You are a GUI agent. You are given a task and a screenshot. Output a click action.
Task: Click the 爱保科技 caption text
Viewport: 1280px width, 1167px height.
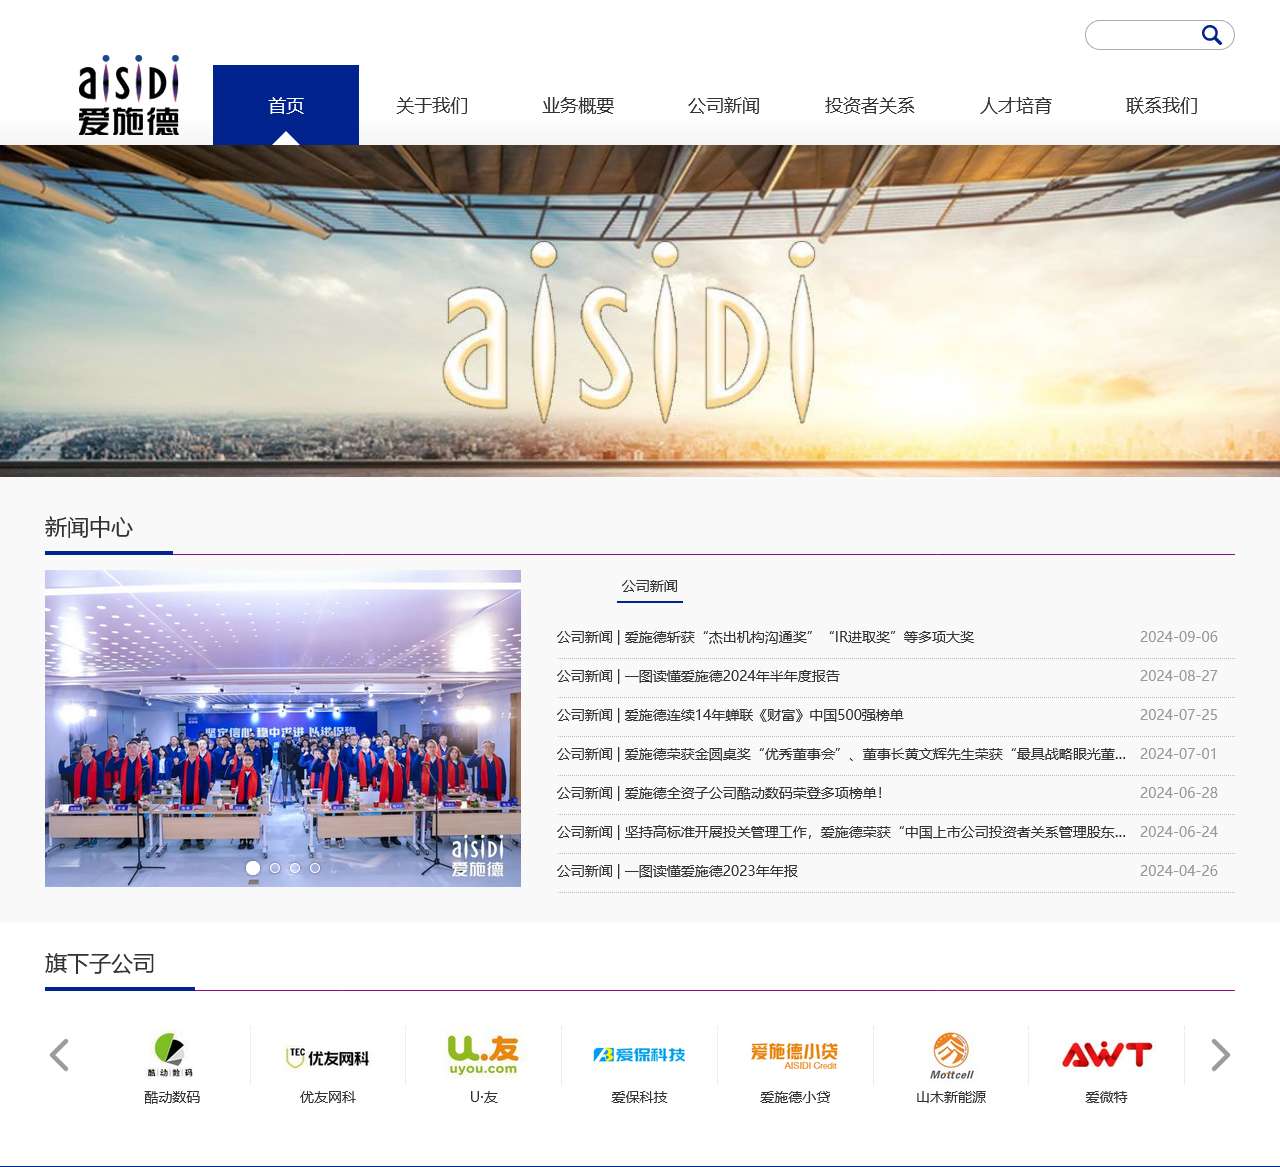(639, 1097)
